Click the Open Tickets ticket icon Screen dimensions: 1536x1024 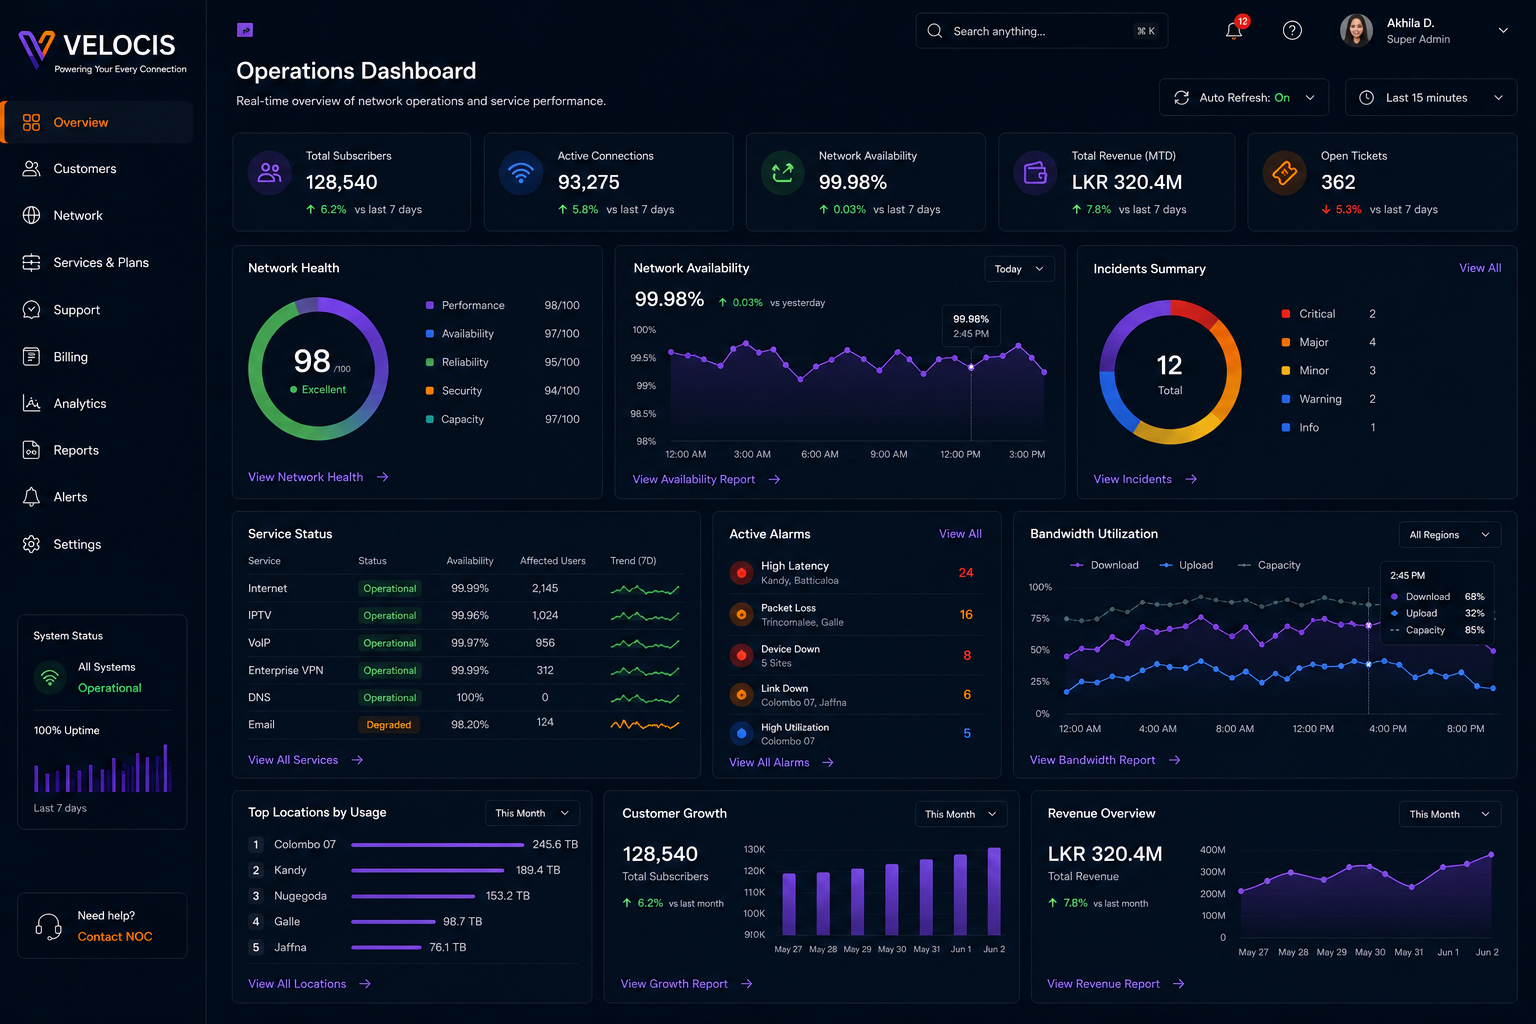[1285, 173]
